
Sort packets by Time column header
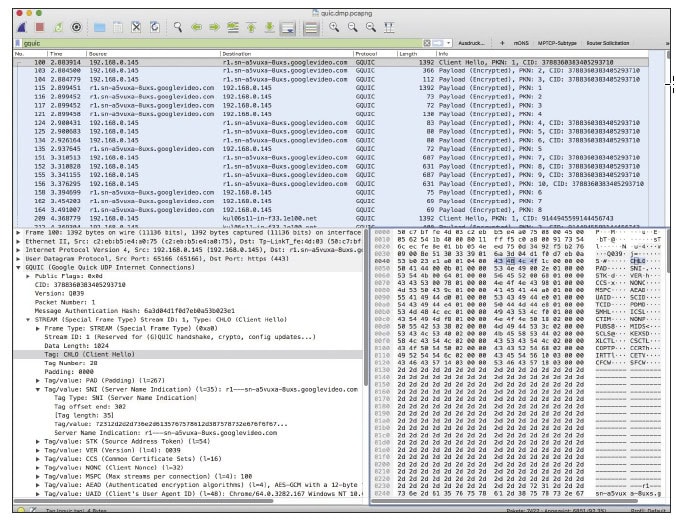(56, 53)
